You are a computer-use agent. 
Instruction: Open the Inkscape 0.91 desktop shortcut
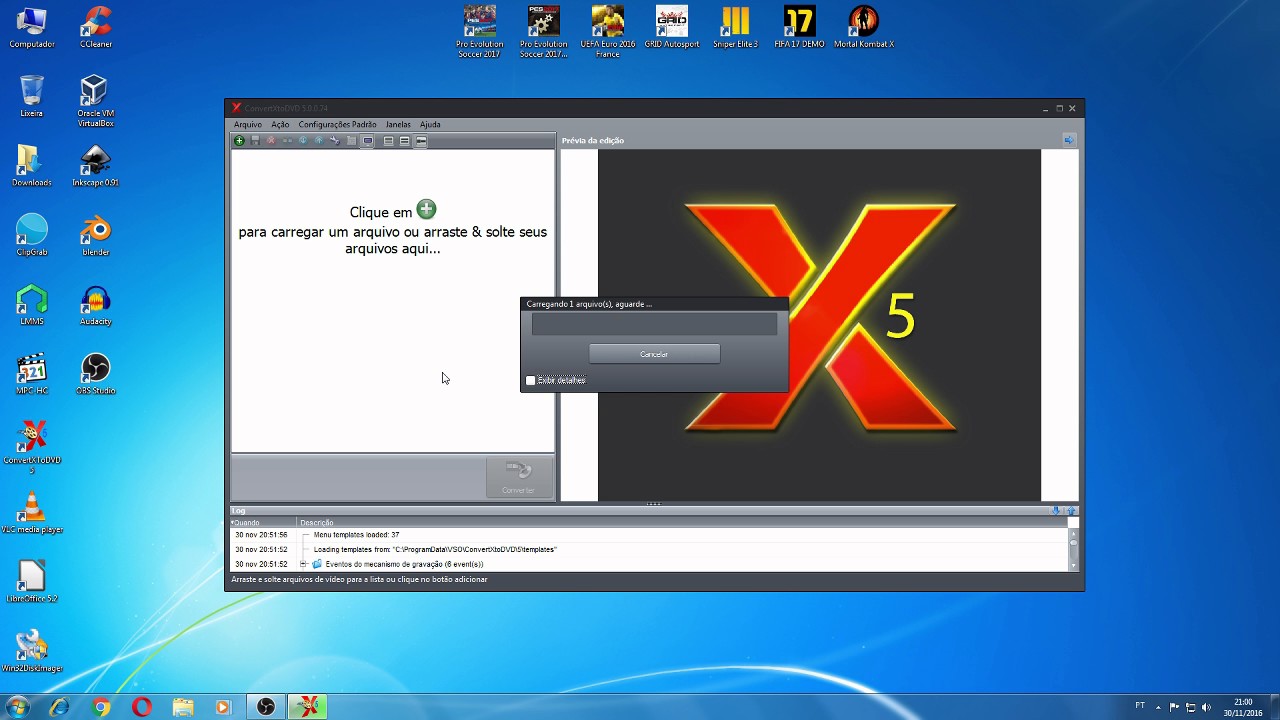point(95,167)
